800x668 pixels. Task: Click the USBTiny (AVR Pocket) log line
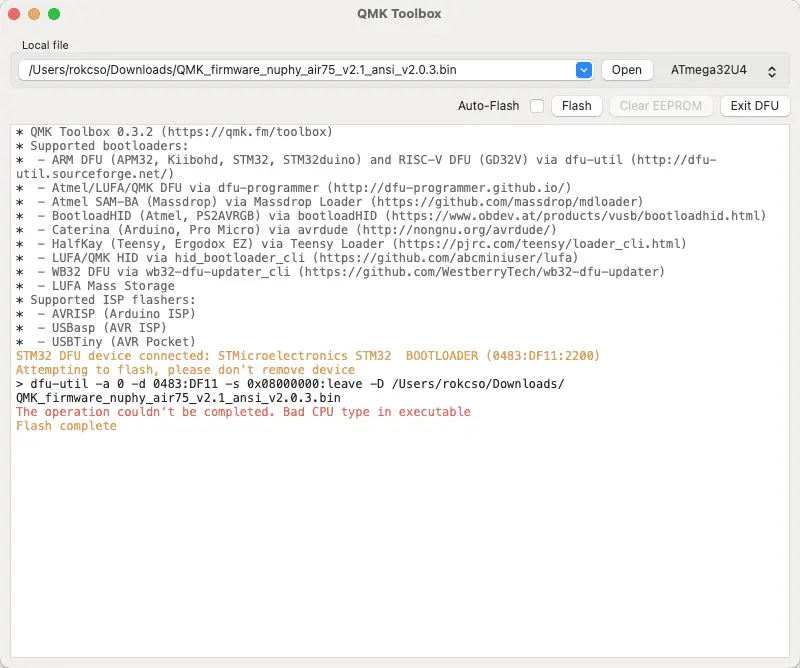point(106,342)
